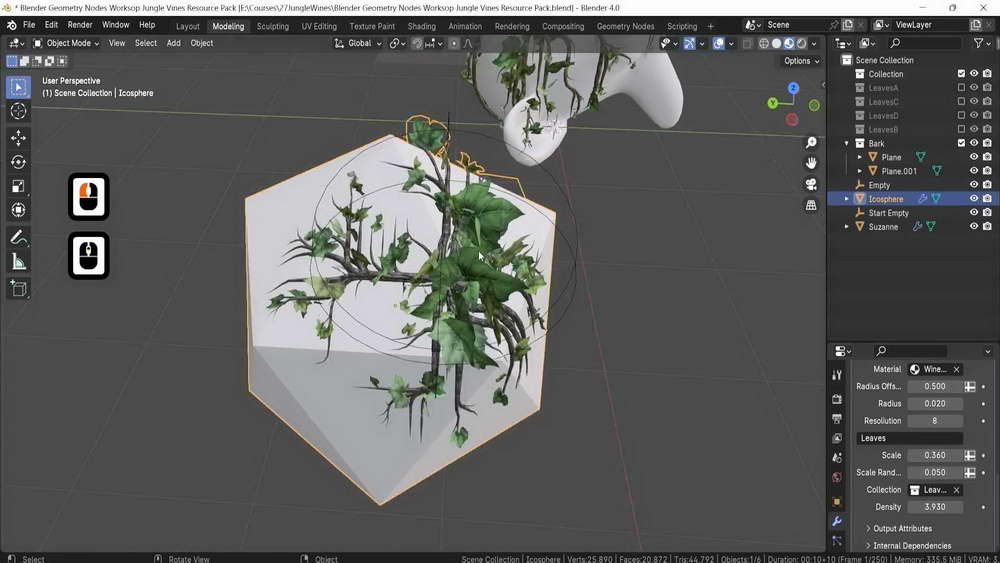Image resolution: width=1000 pixels, height=563 pixels.
Task: Select the Measure tool
Action: tap(18, 261)
